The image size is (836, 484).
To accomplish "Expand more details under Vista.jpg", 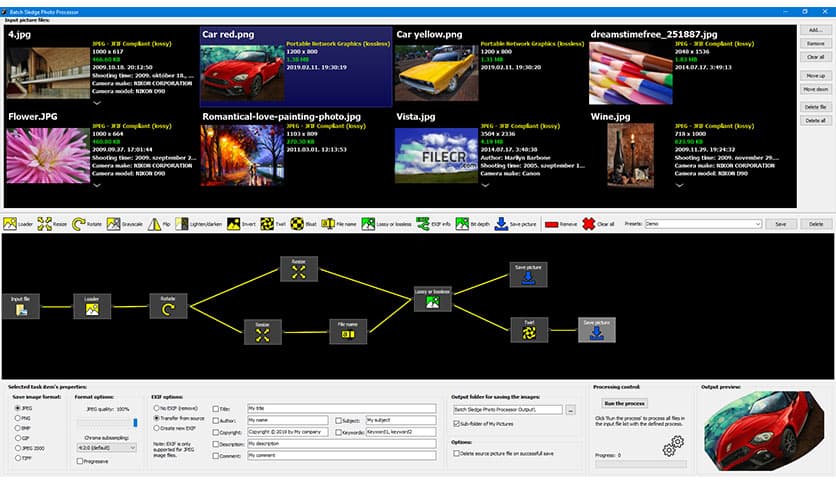I will point(485,185).
